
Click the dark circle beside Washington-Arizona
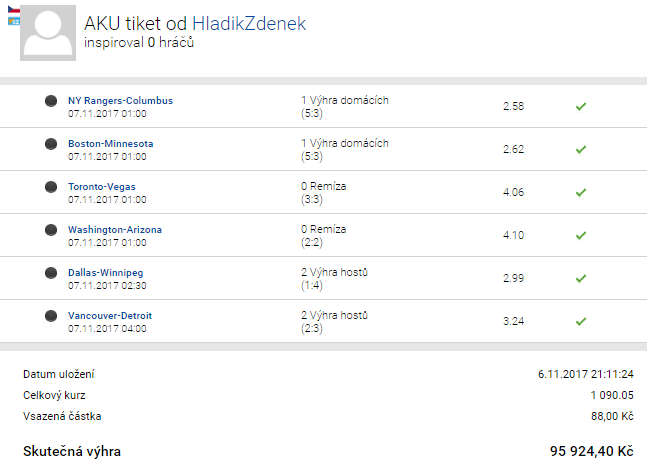pos(51,230)
